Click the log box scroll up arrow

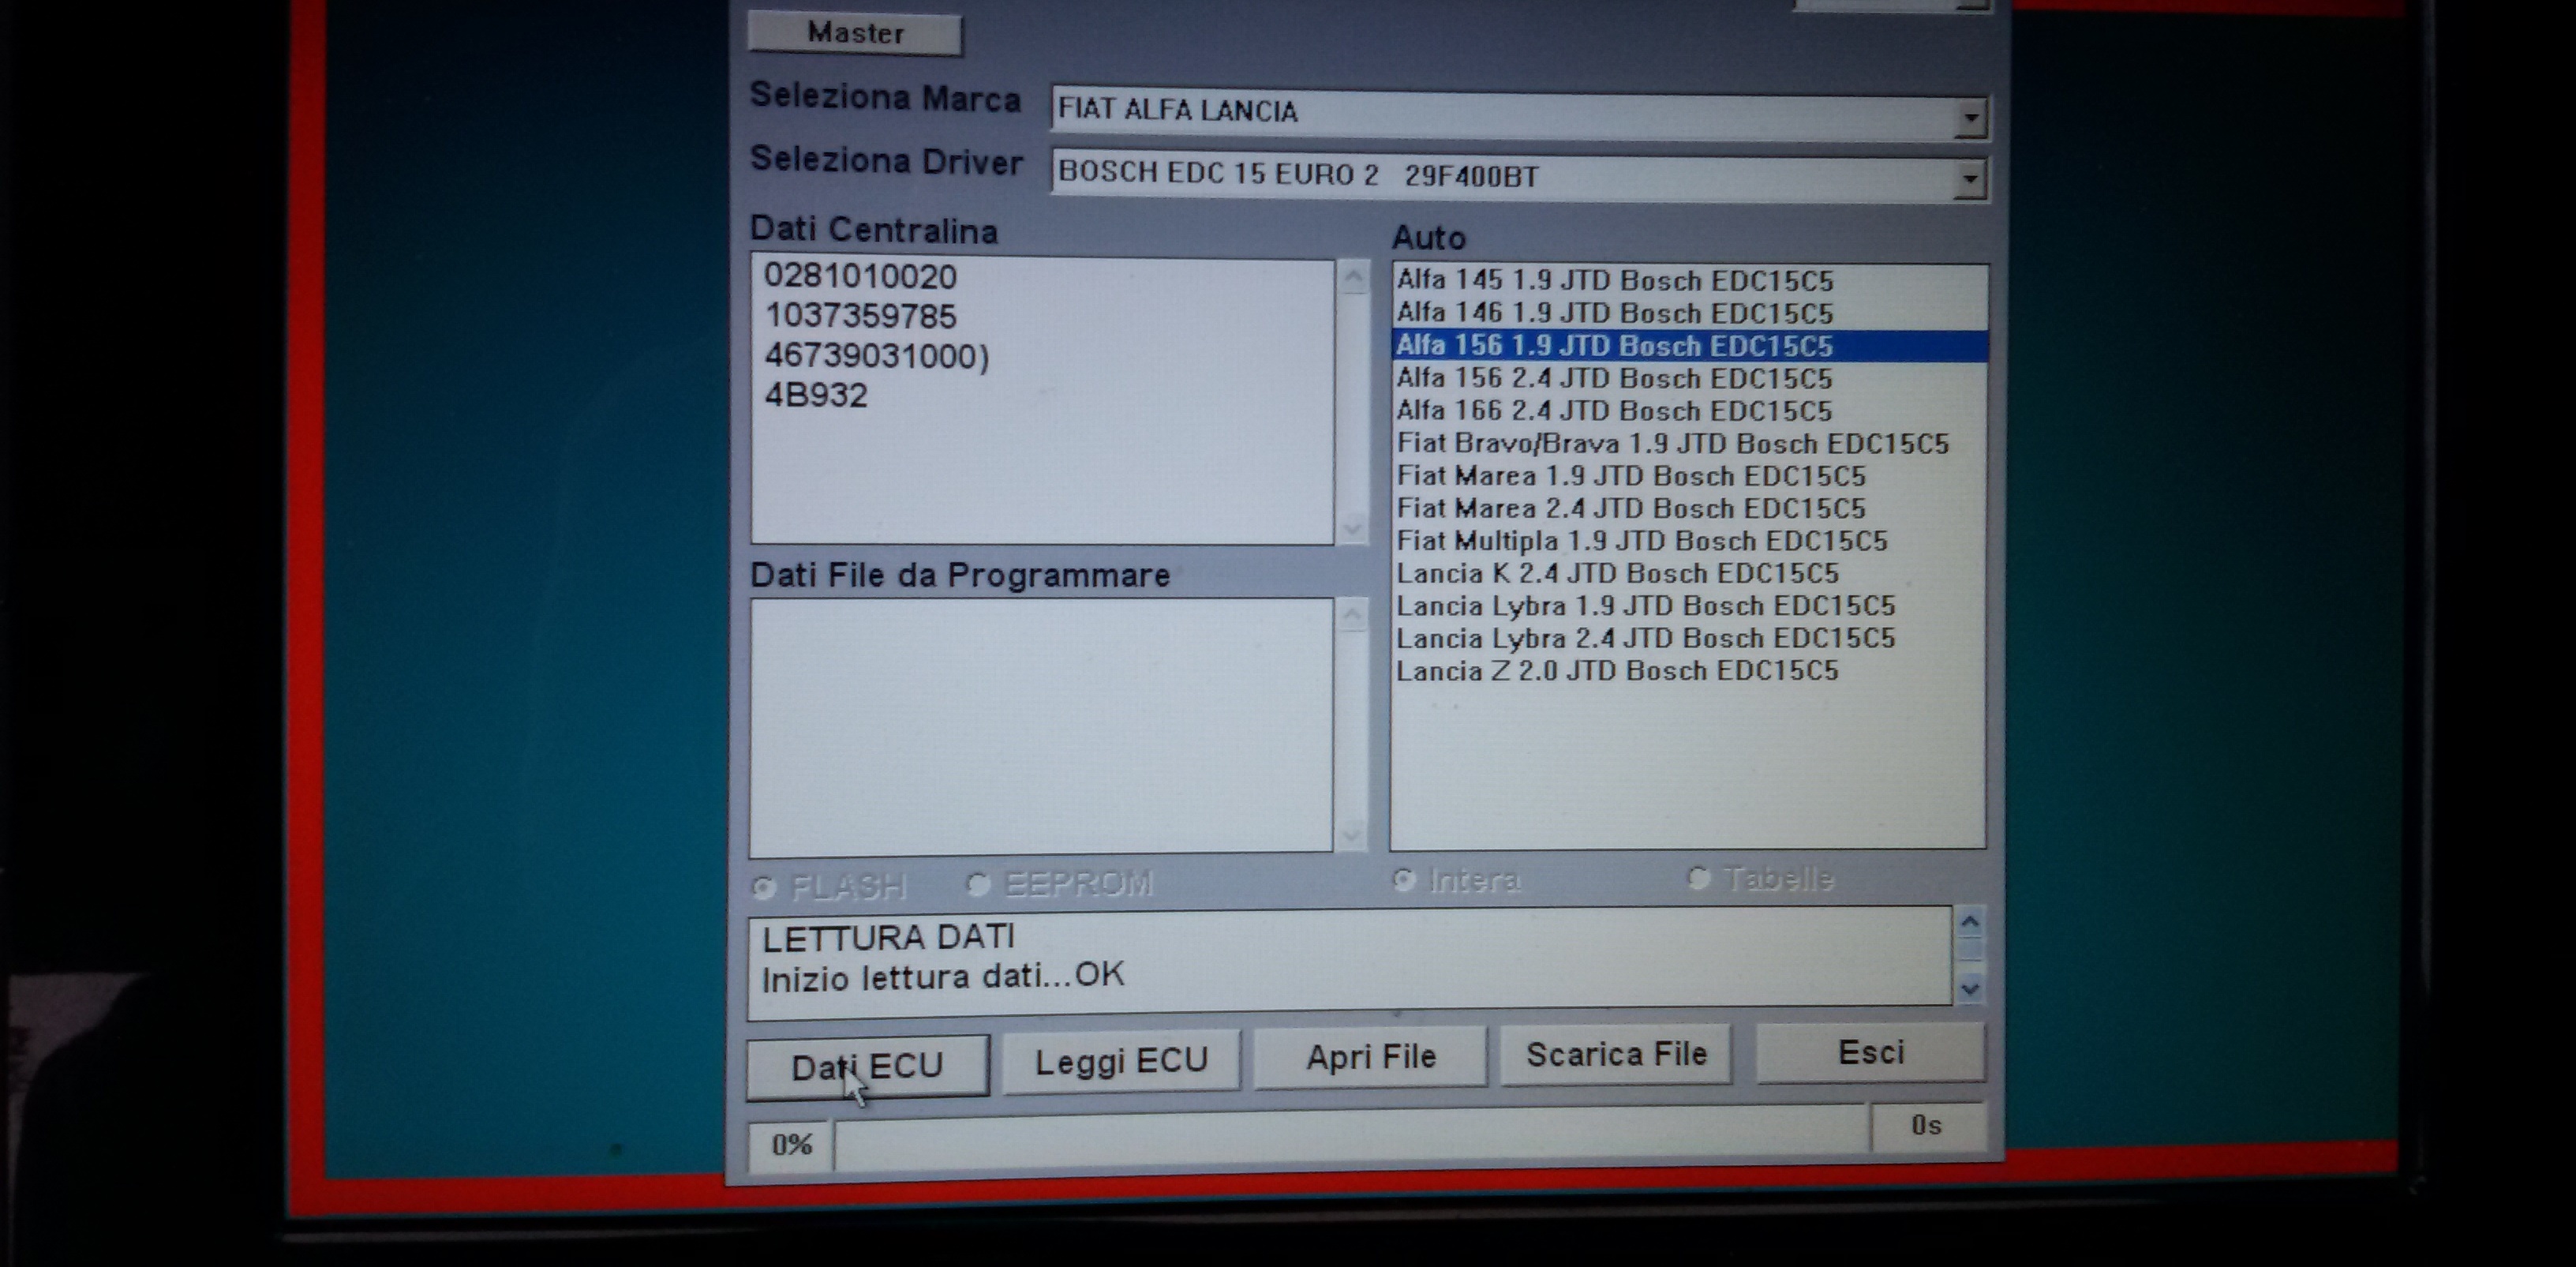coord(1969,923)
